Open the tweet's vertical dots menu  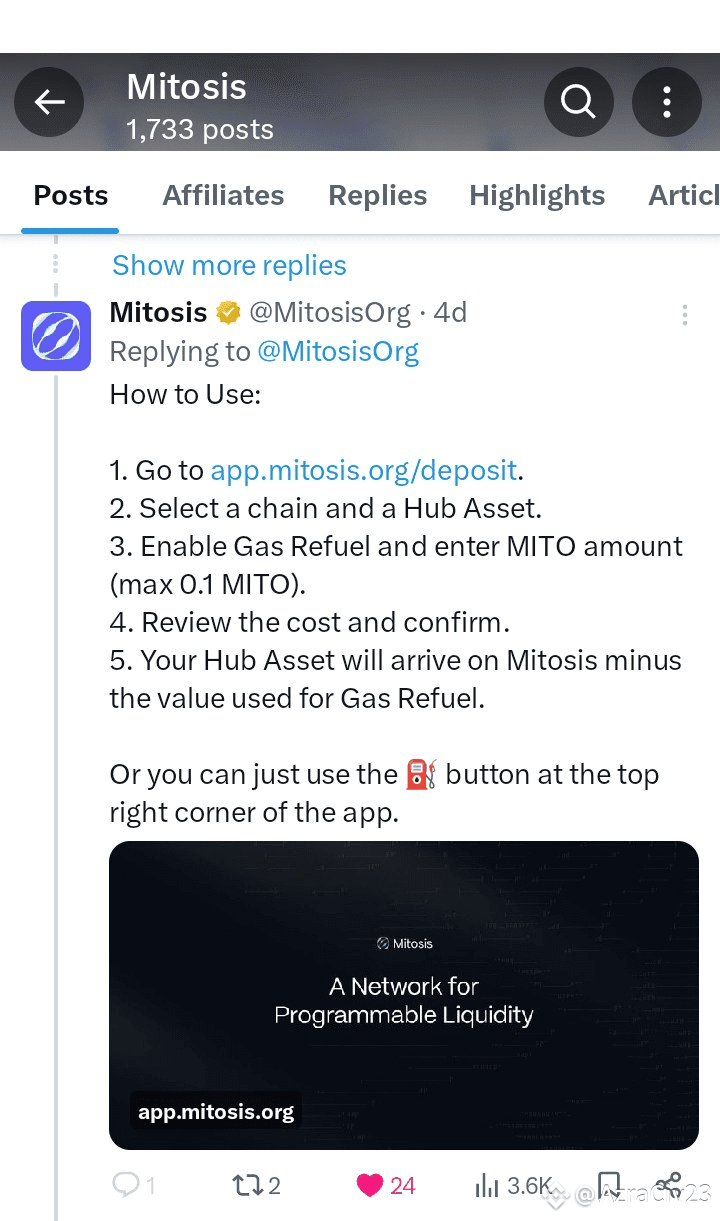tap(684, 315)
